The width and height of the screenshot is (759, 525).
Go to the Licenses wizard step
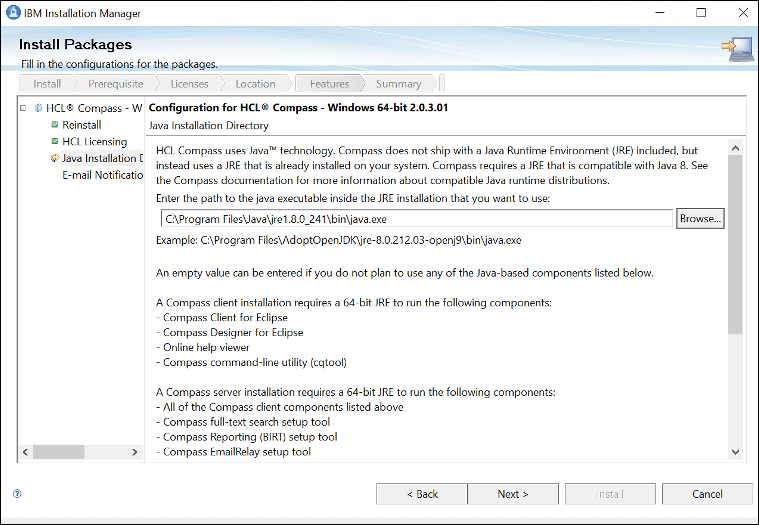pos(189,84)
